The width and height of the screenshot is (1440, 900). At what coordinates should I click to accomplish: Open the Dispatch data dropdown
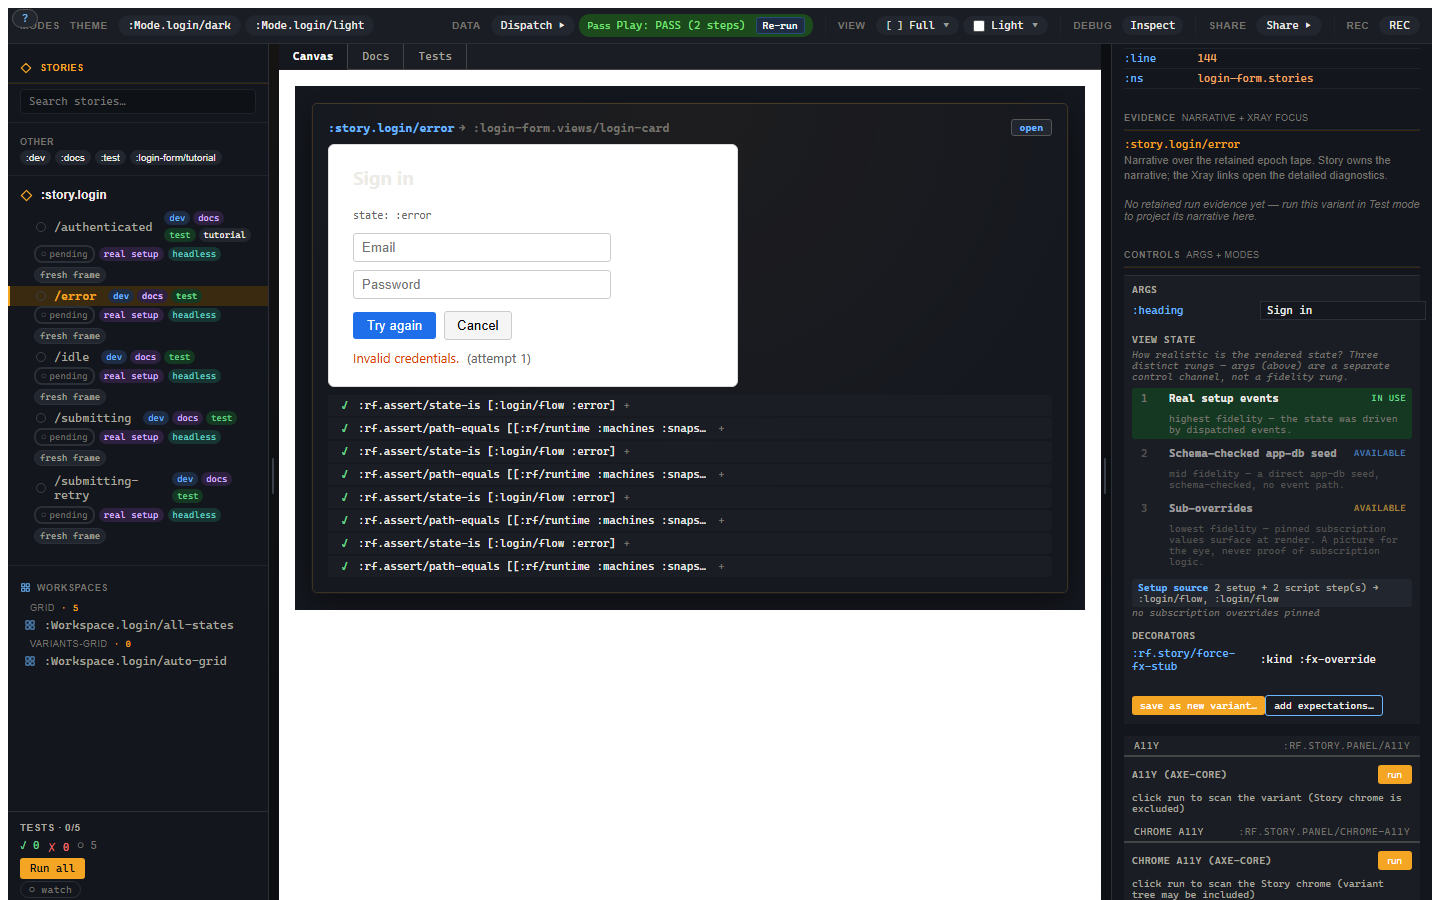coord(532,25)
